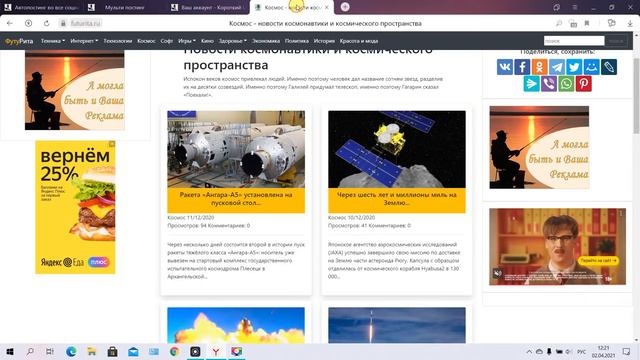Reload the page with the refresh icon

click(x=47, y=23)
